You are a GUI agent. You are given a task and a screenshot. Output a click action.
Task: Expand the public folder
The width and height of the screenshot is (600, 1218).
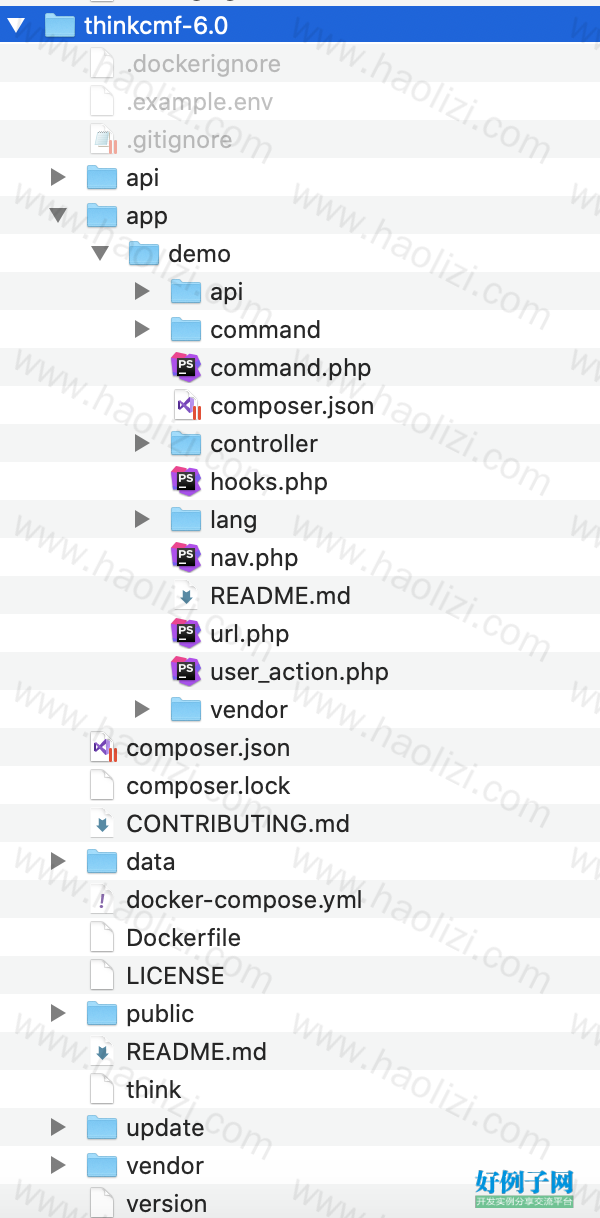pyautogui.click(x=58, y=1014)
